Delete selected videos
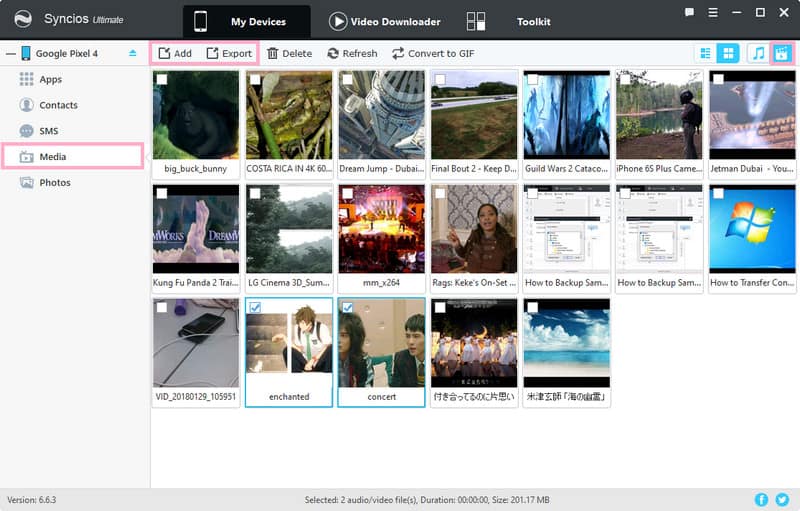 point(289,53)
